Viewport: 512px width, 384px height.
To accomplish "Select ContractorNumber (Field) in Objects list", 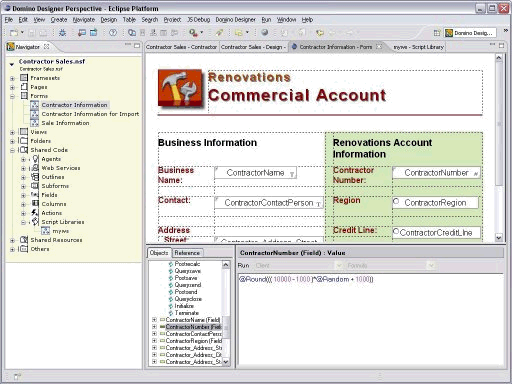I will 193,327.
